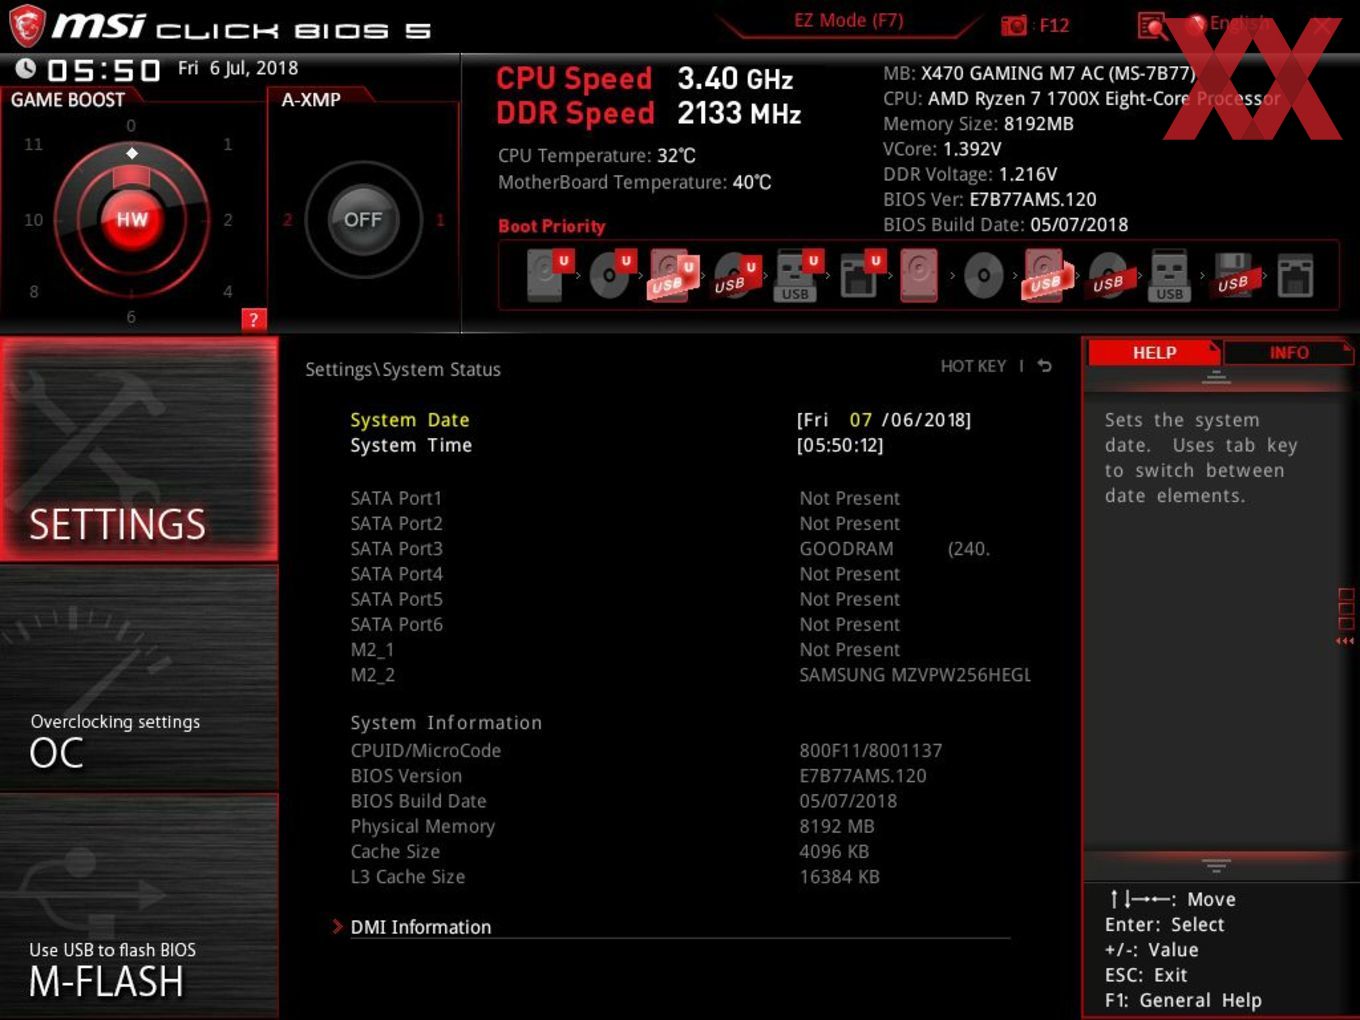Click the Boot Priority label

pyautogui.click(x=551, y=226)
